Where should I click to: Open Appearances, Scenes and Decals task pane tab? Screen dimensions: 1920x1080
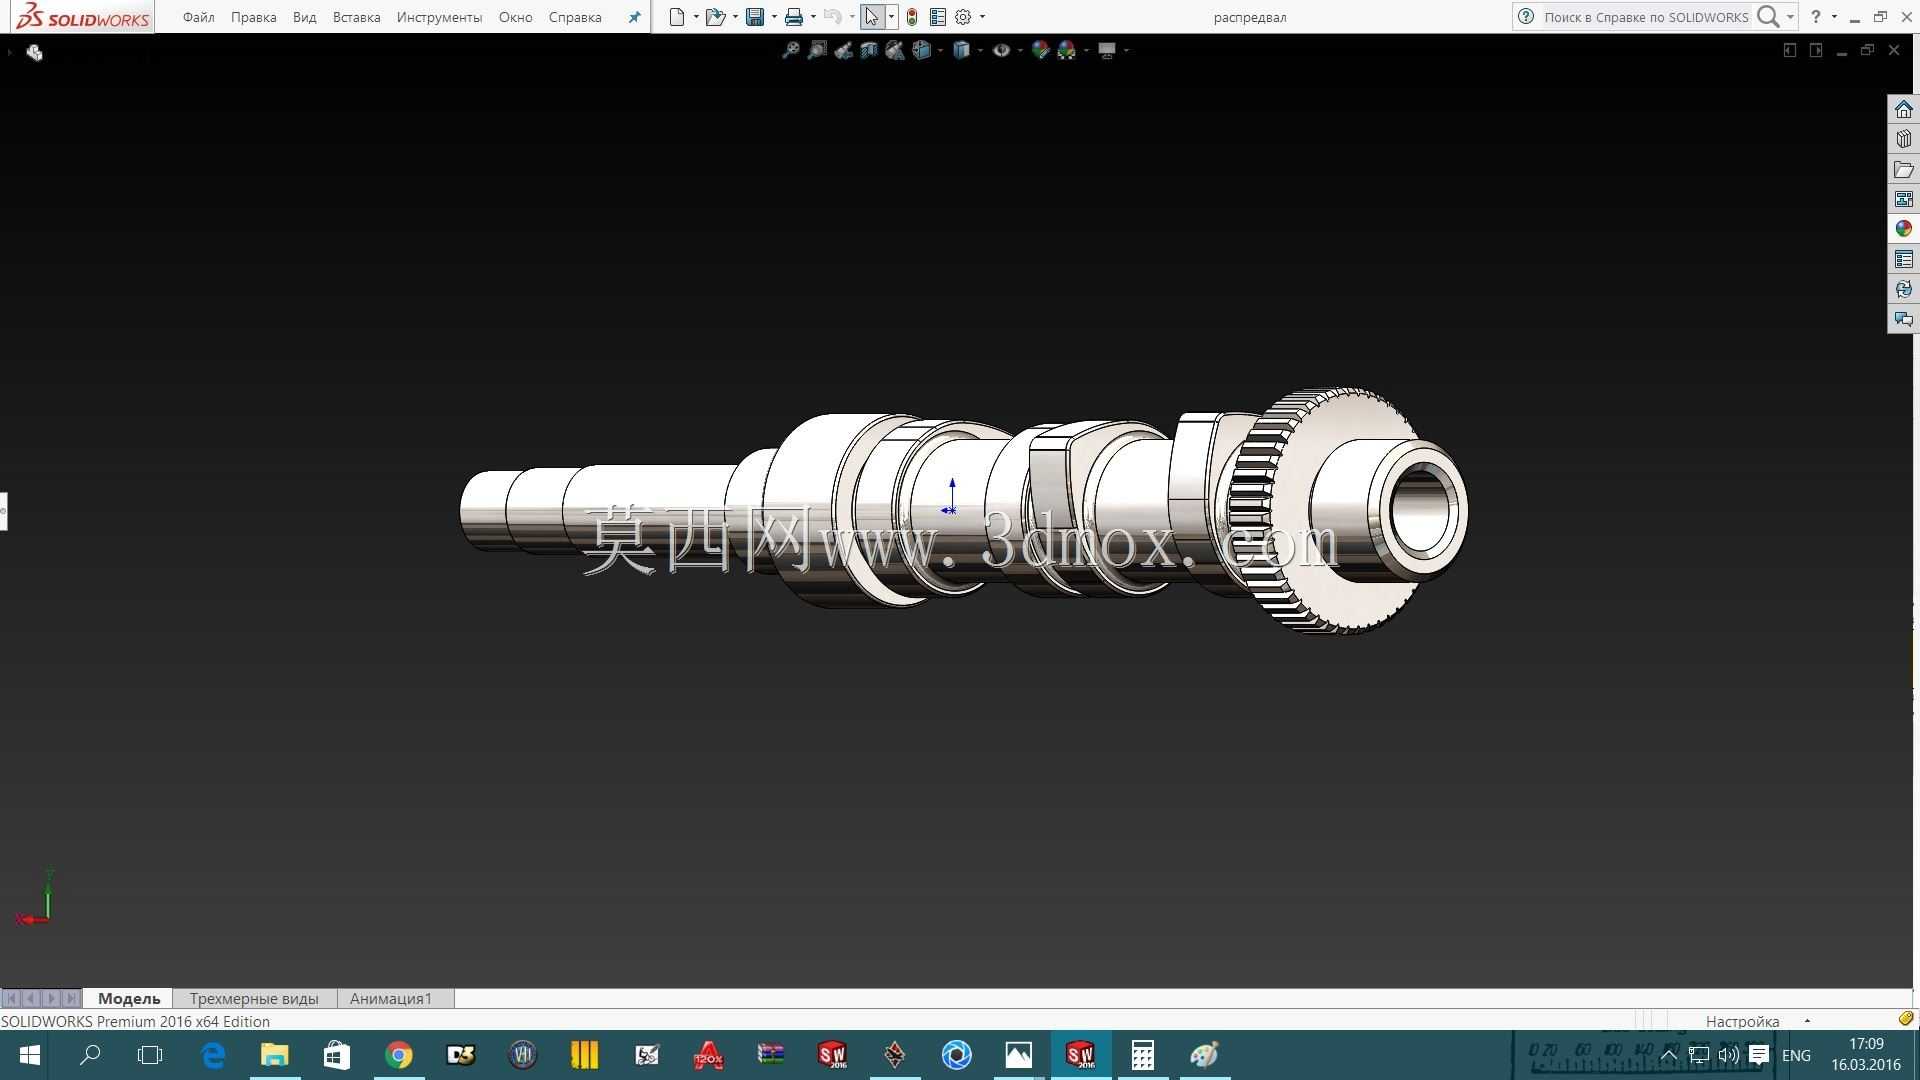[1903, 229]
